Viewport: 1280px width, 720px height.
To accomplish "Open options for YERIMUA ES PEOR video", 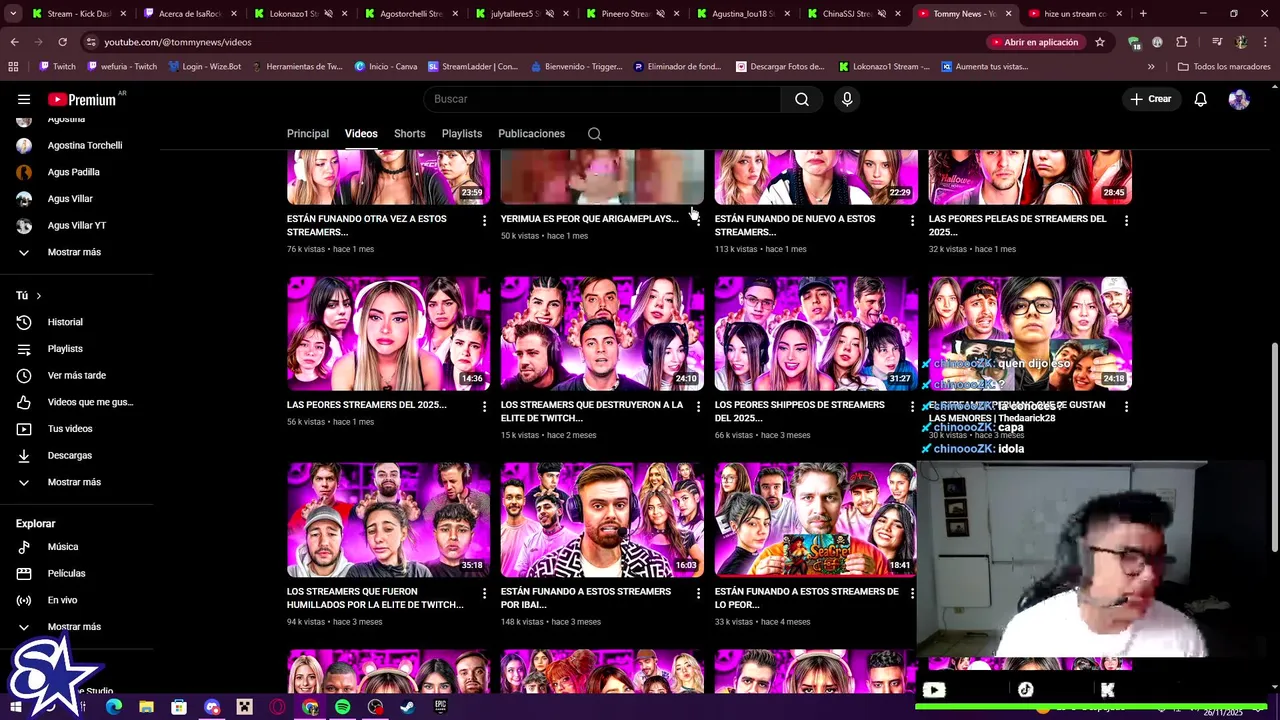I will click(698, 220).
